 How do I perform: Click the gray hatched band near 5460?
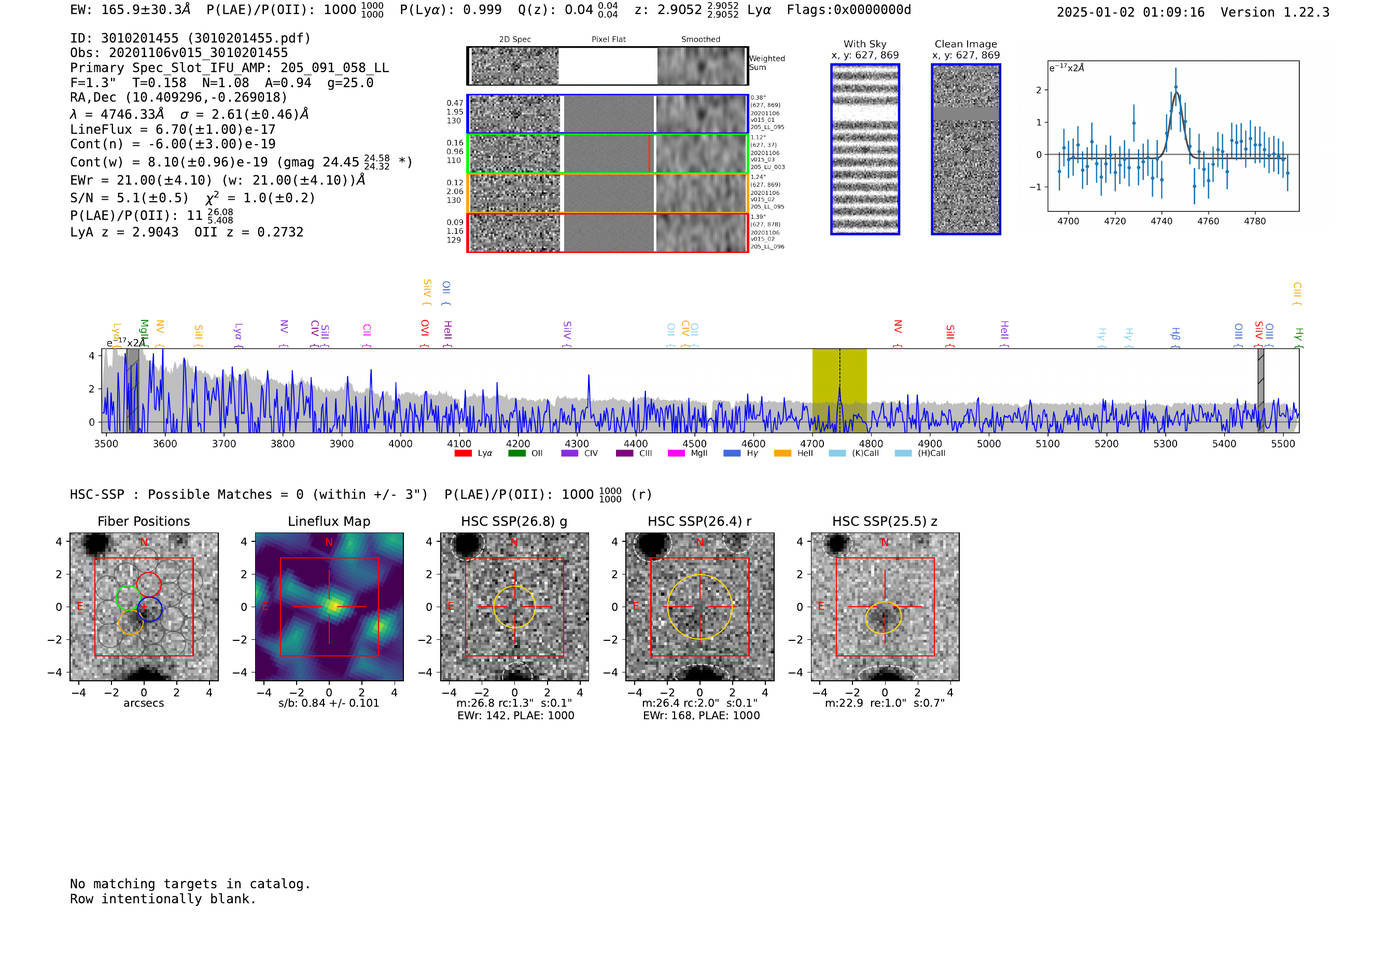click(1261, 390)
